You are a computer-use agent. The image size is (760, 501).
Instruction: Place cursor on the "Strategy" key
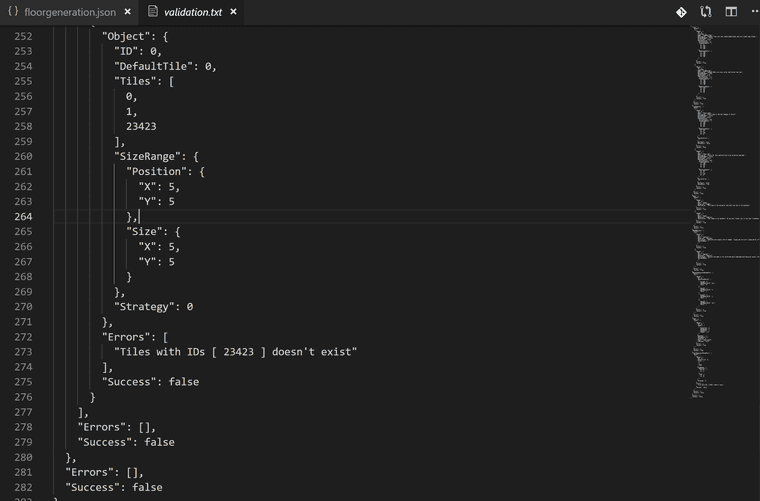pyautogui.click(x=147, y=307)
